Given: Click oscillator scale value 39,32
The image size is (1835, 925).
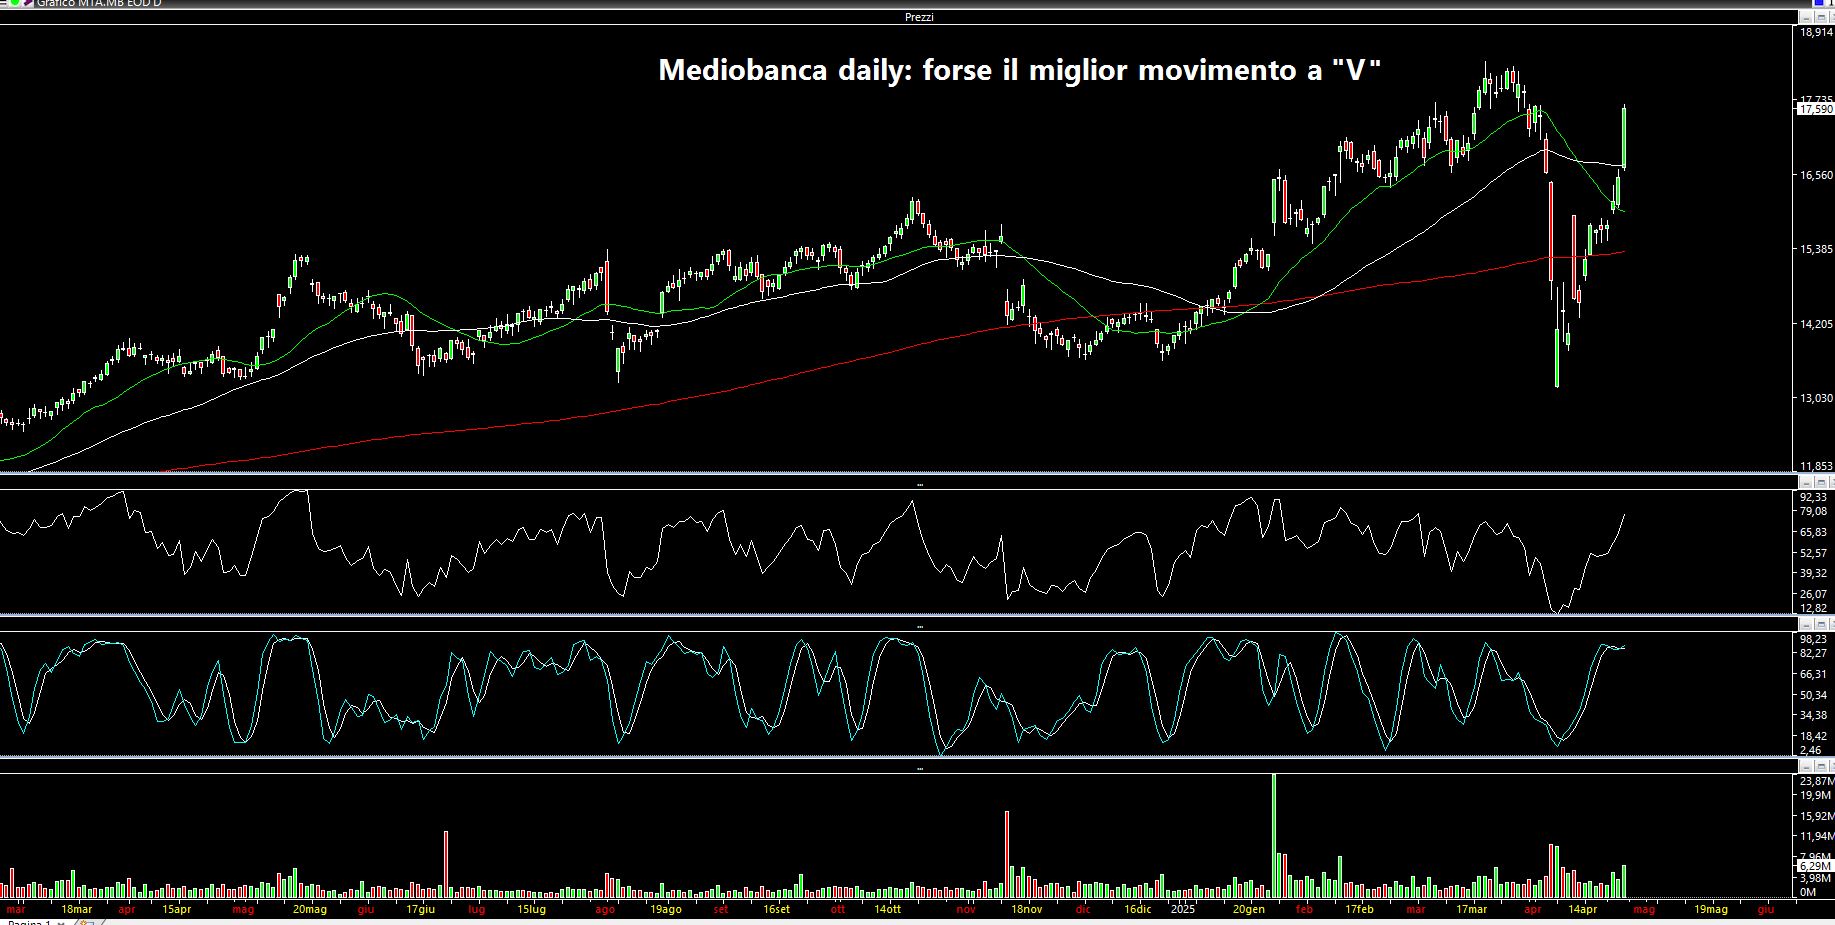Looking at the screenshot, I should click(x=1813, y=573).
